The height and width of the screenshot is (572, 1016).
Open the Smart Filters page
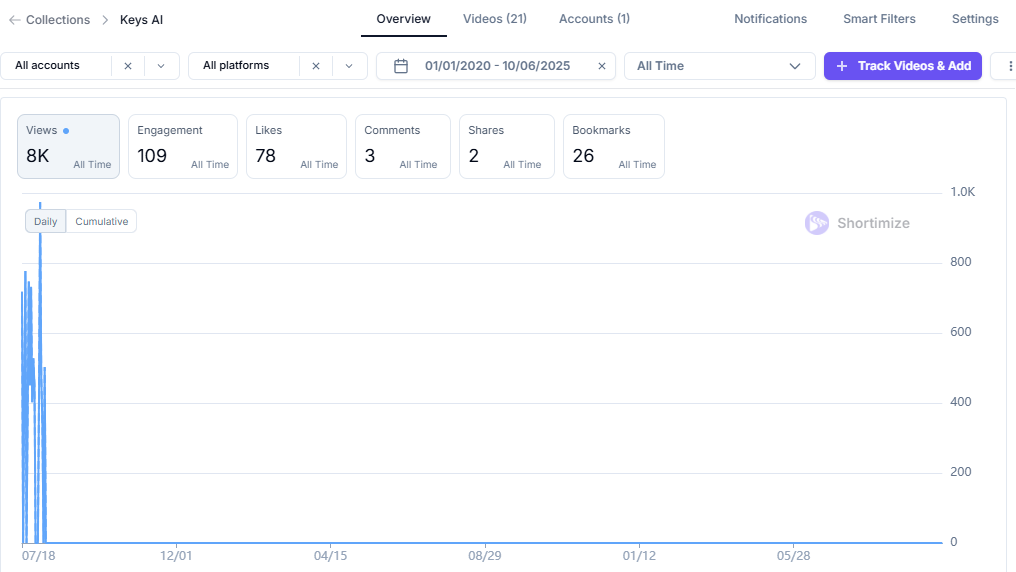click(879, 19)
